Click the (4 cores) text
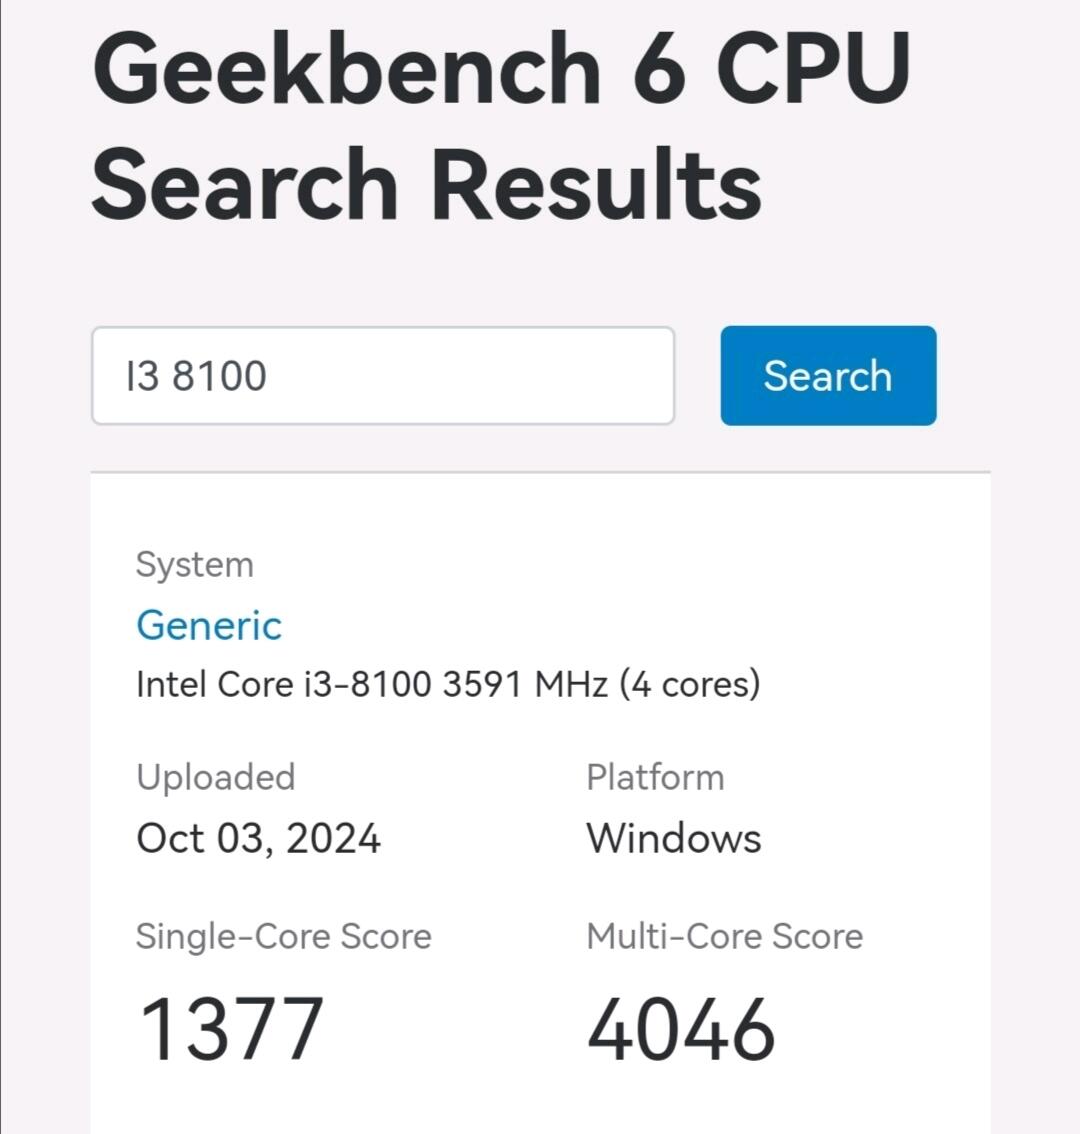1080x1134 pixels. pos(689,685)
